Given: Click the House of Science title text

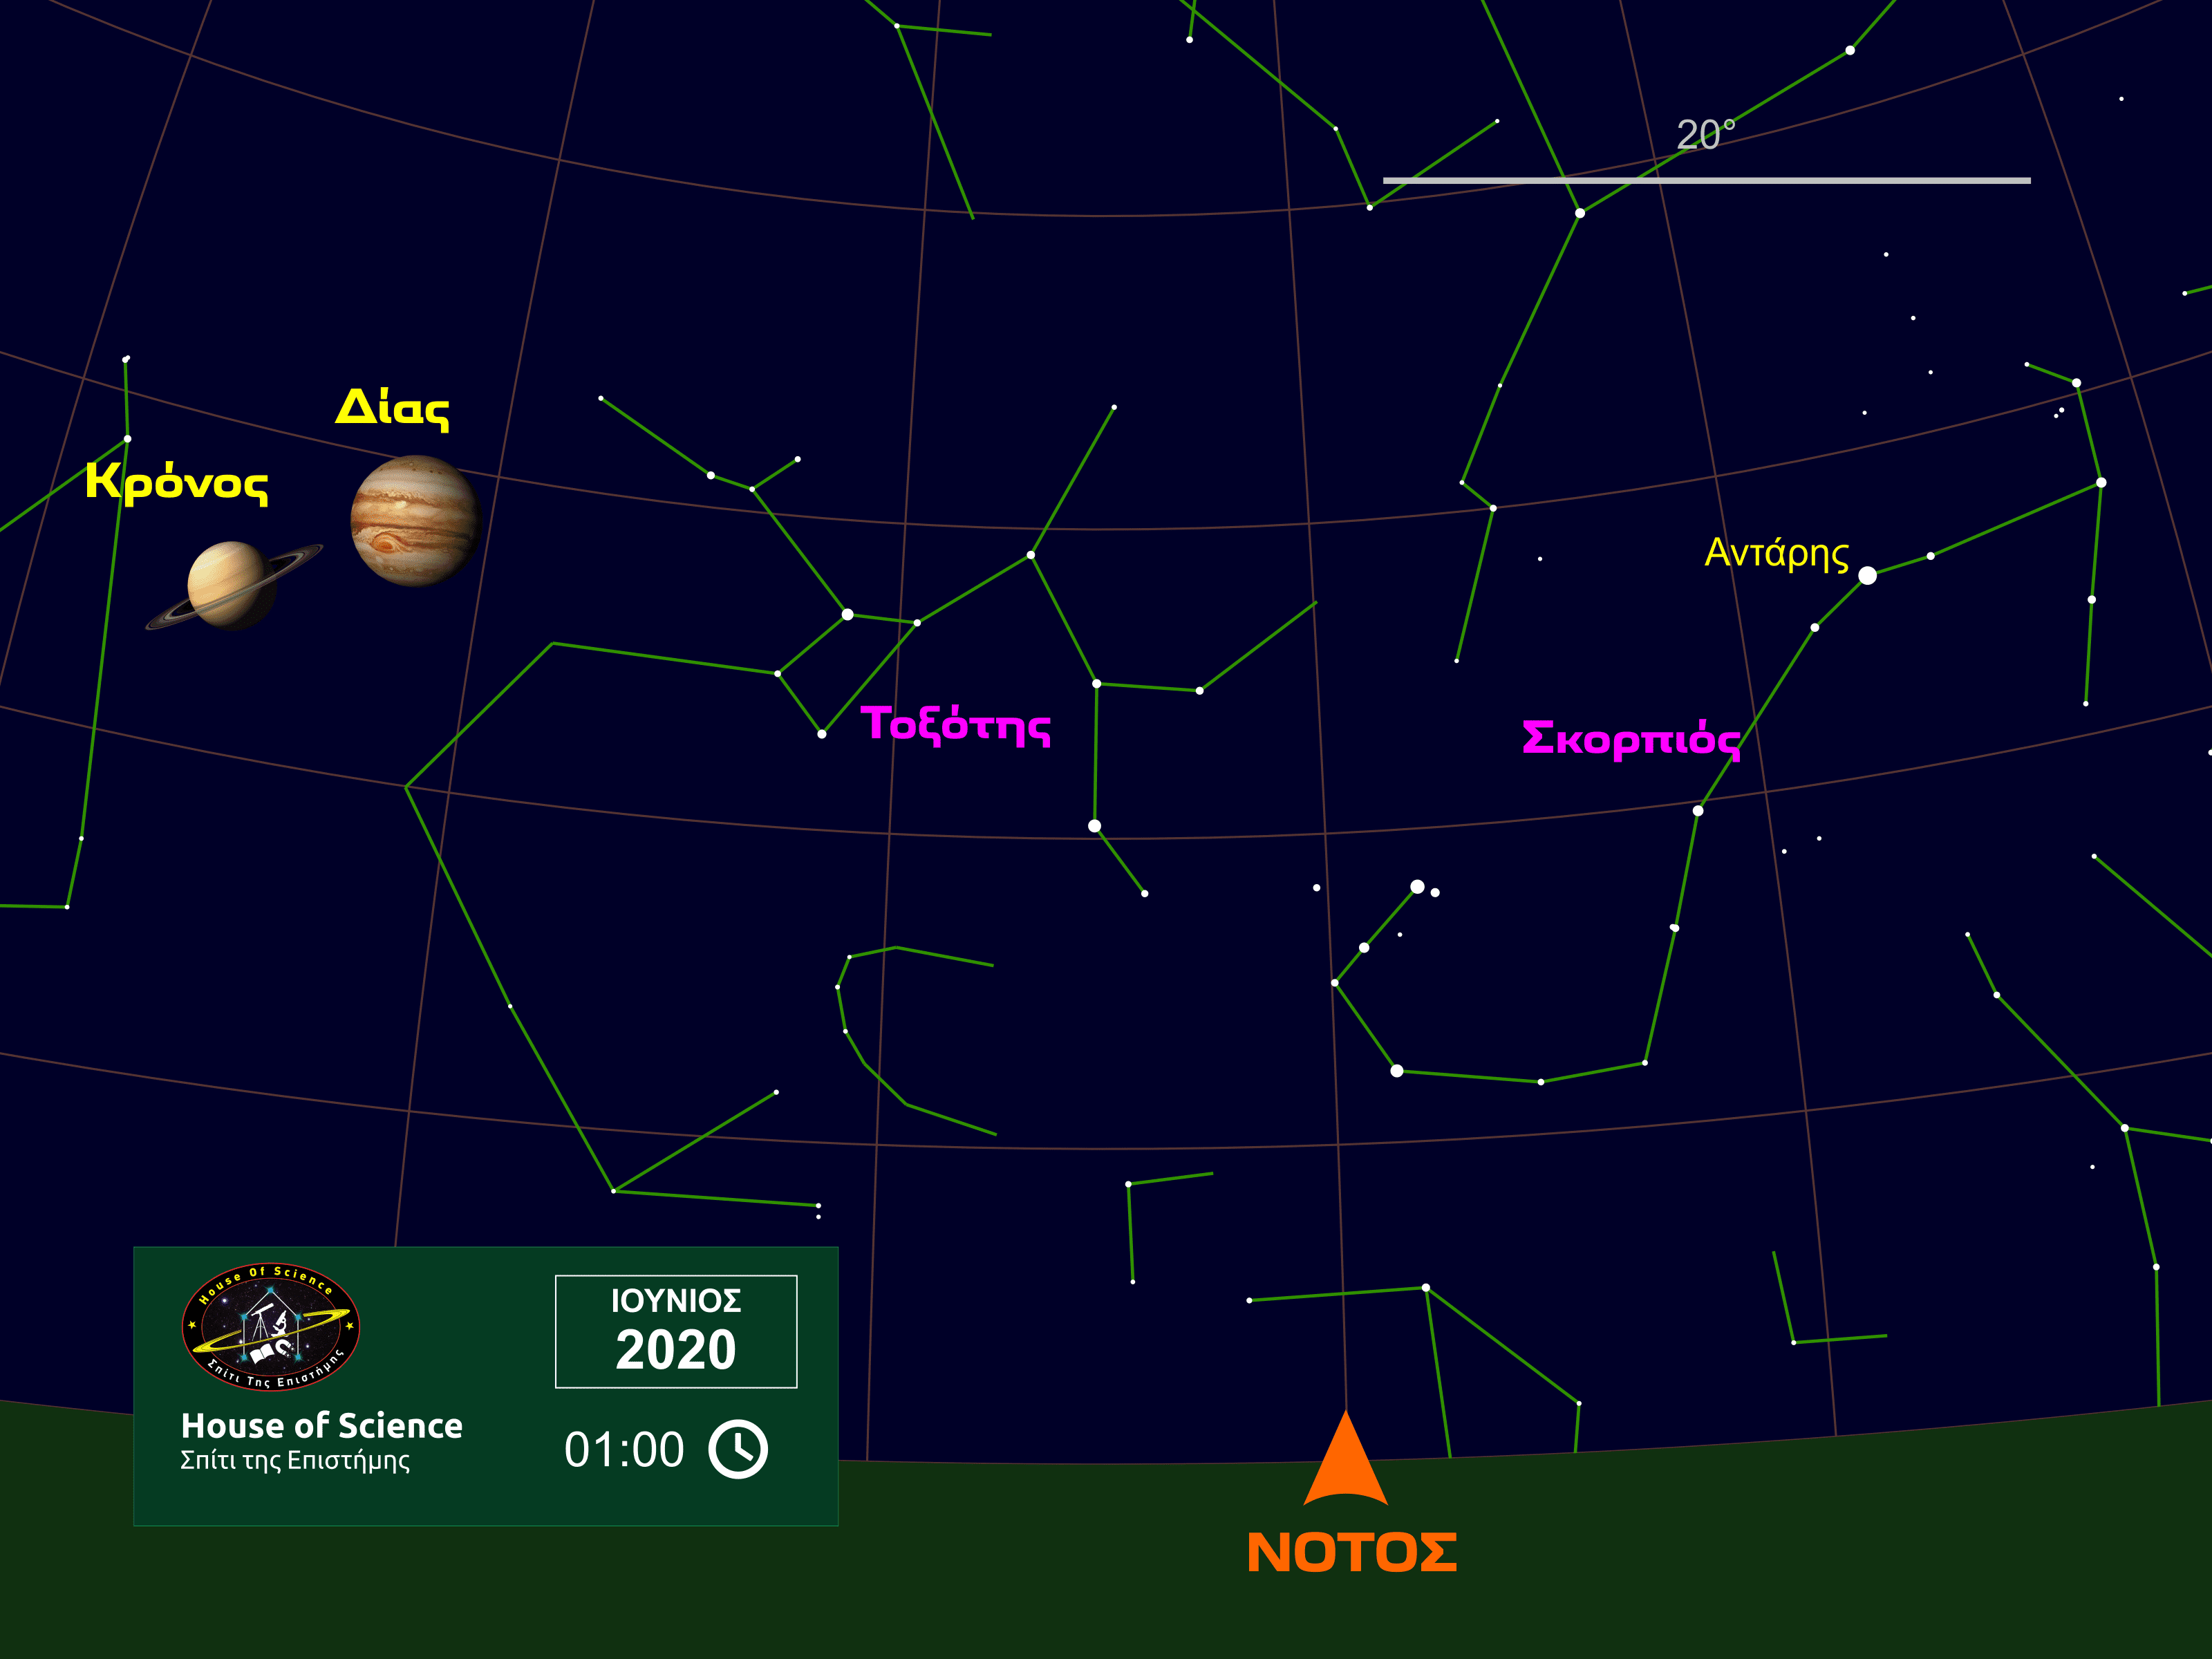Looking at the screenshot, I should tap(322, 1425).
